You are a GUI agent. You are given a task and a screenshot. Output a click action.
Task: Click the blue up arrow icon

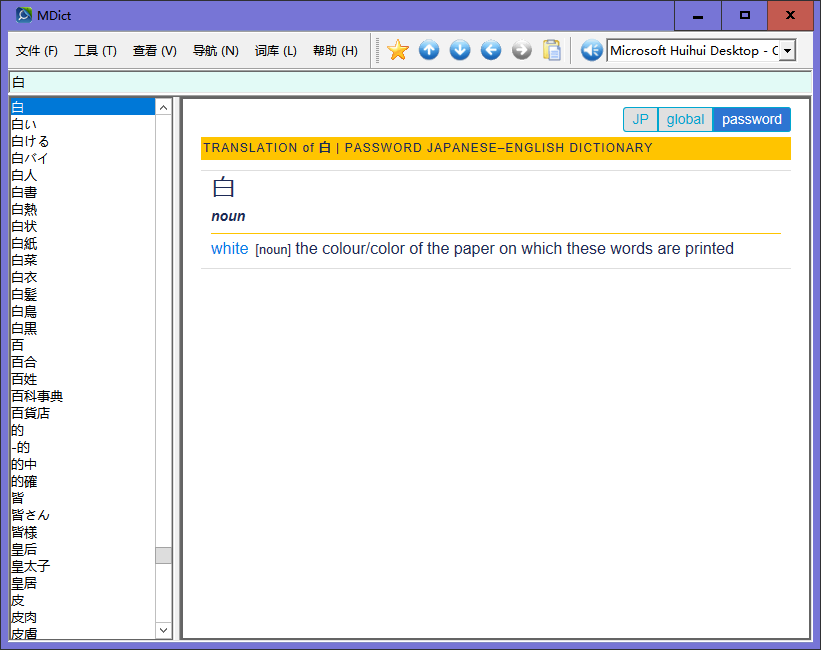point(429,50)
